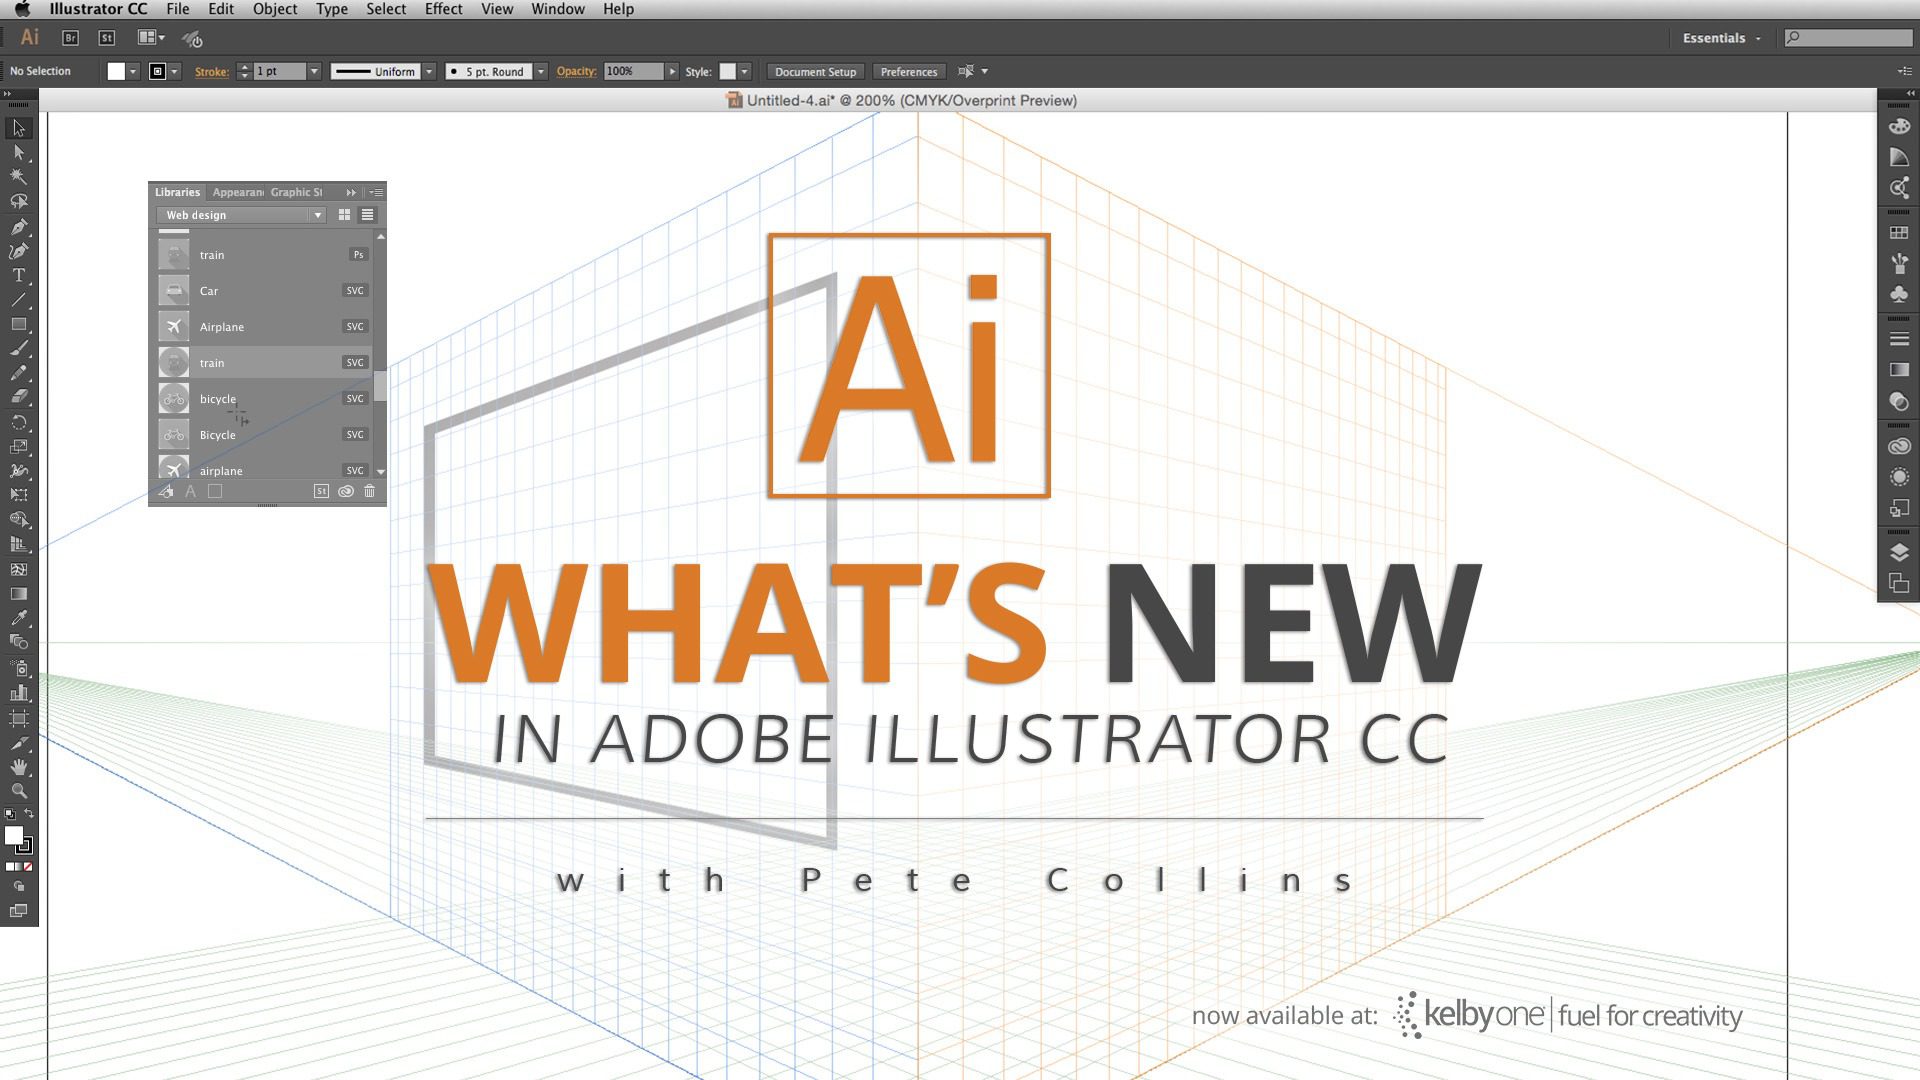Open Adobe Bridge from the Br icon
Image resolution: width=1920 pixels, height=1080 pixels.
pos(70,38)
